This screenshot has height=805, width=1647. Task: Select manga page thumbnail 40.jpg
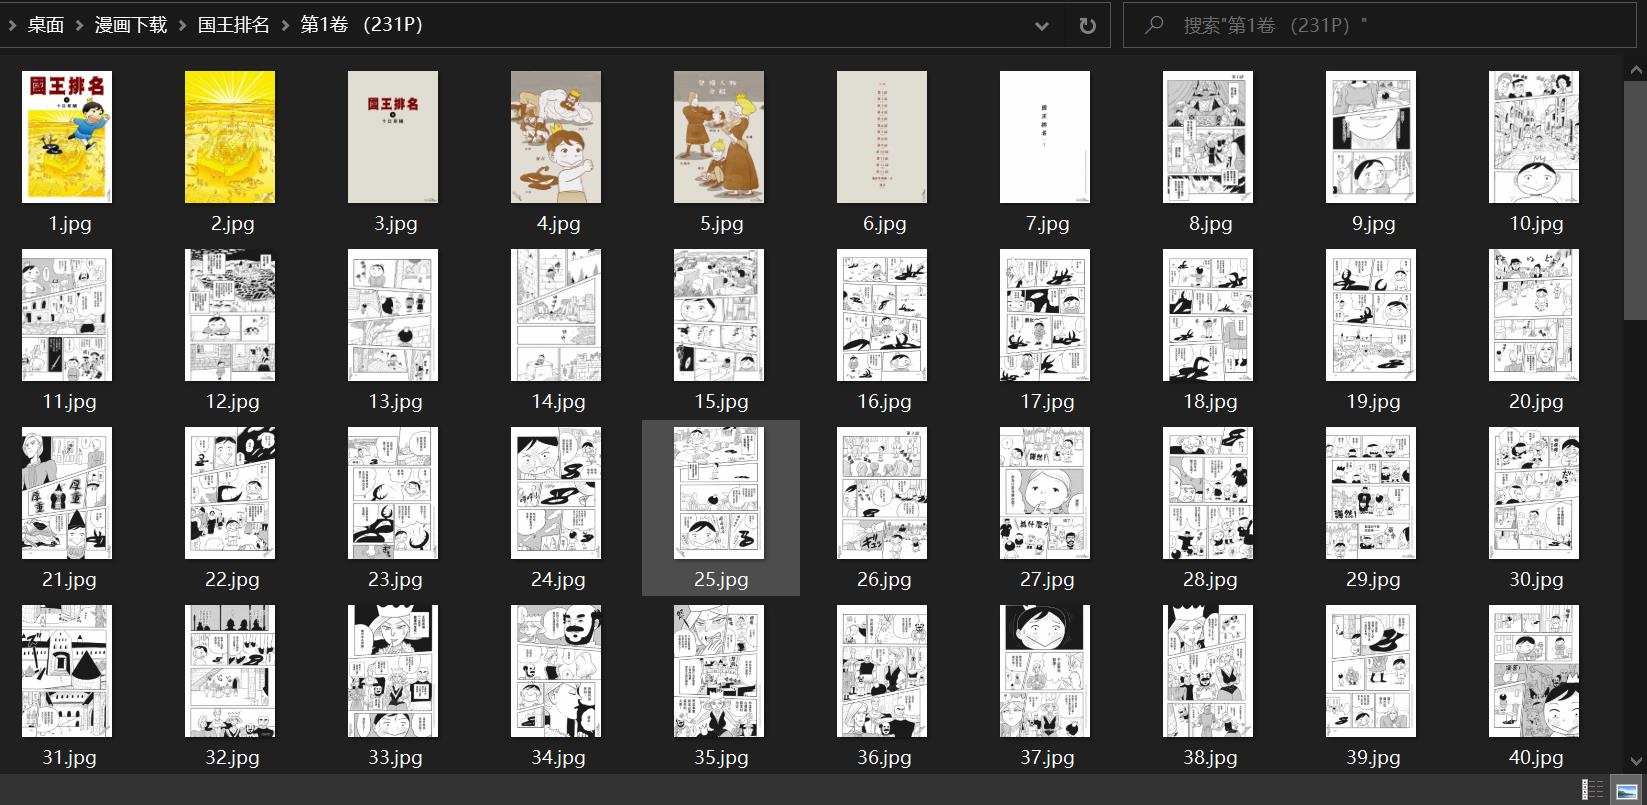[1535, 671]
